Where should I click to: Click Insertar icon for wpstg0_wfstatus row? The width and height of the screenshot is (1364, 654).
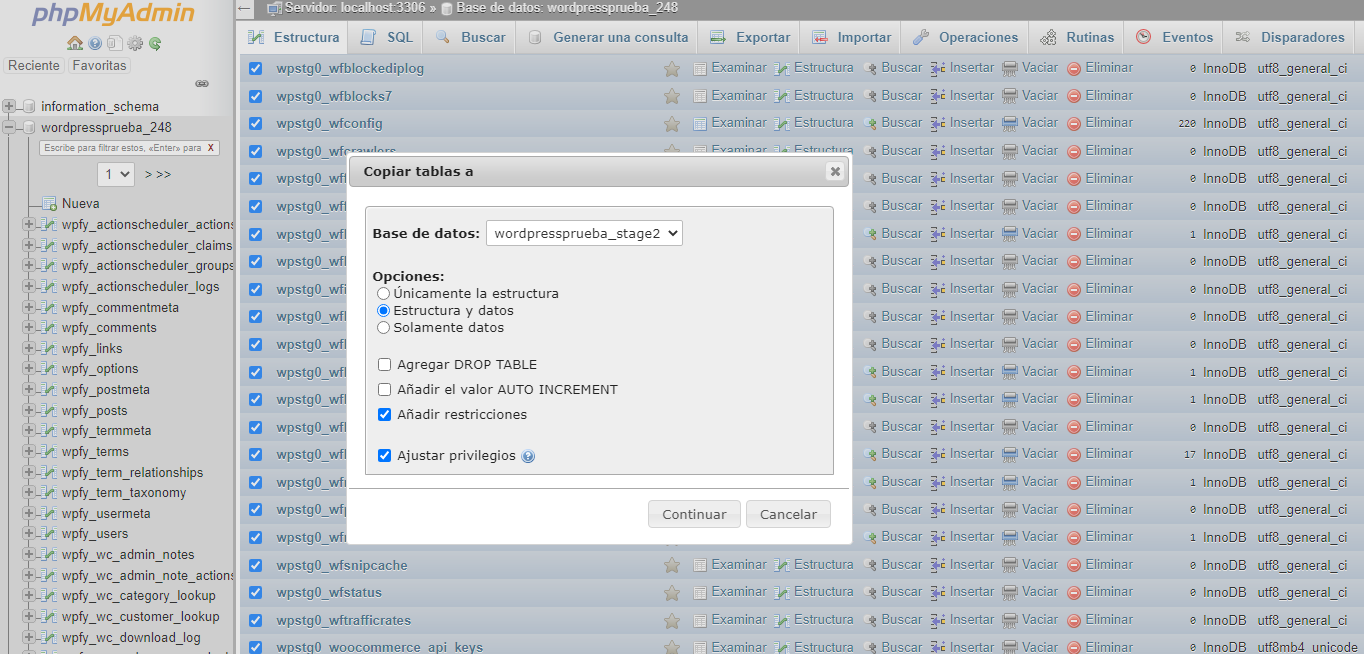pyautogui.click(x=938, y=592)
